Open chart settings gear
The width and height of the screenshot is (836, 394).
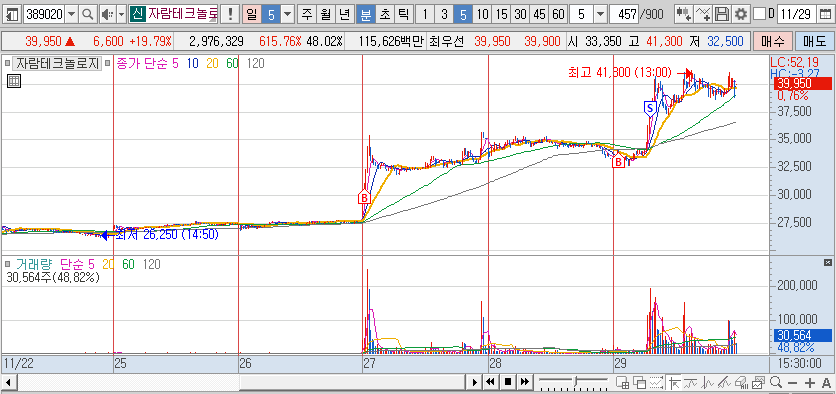tap(740, 14)
